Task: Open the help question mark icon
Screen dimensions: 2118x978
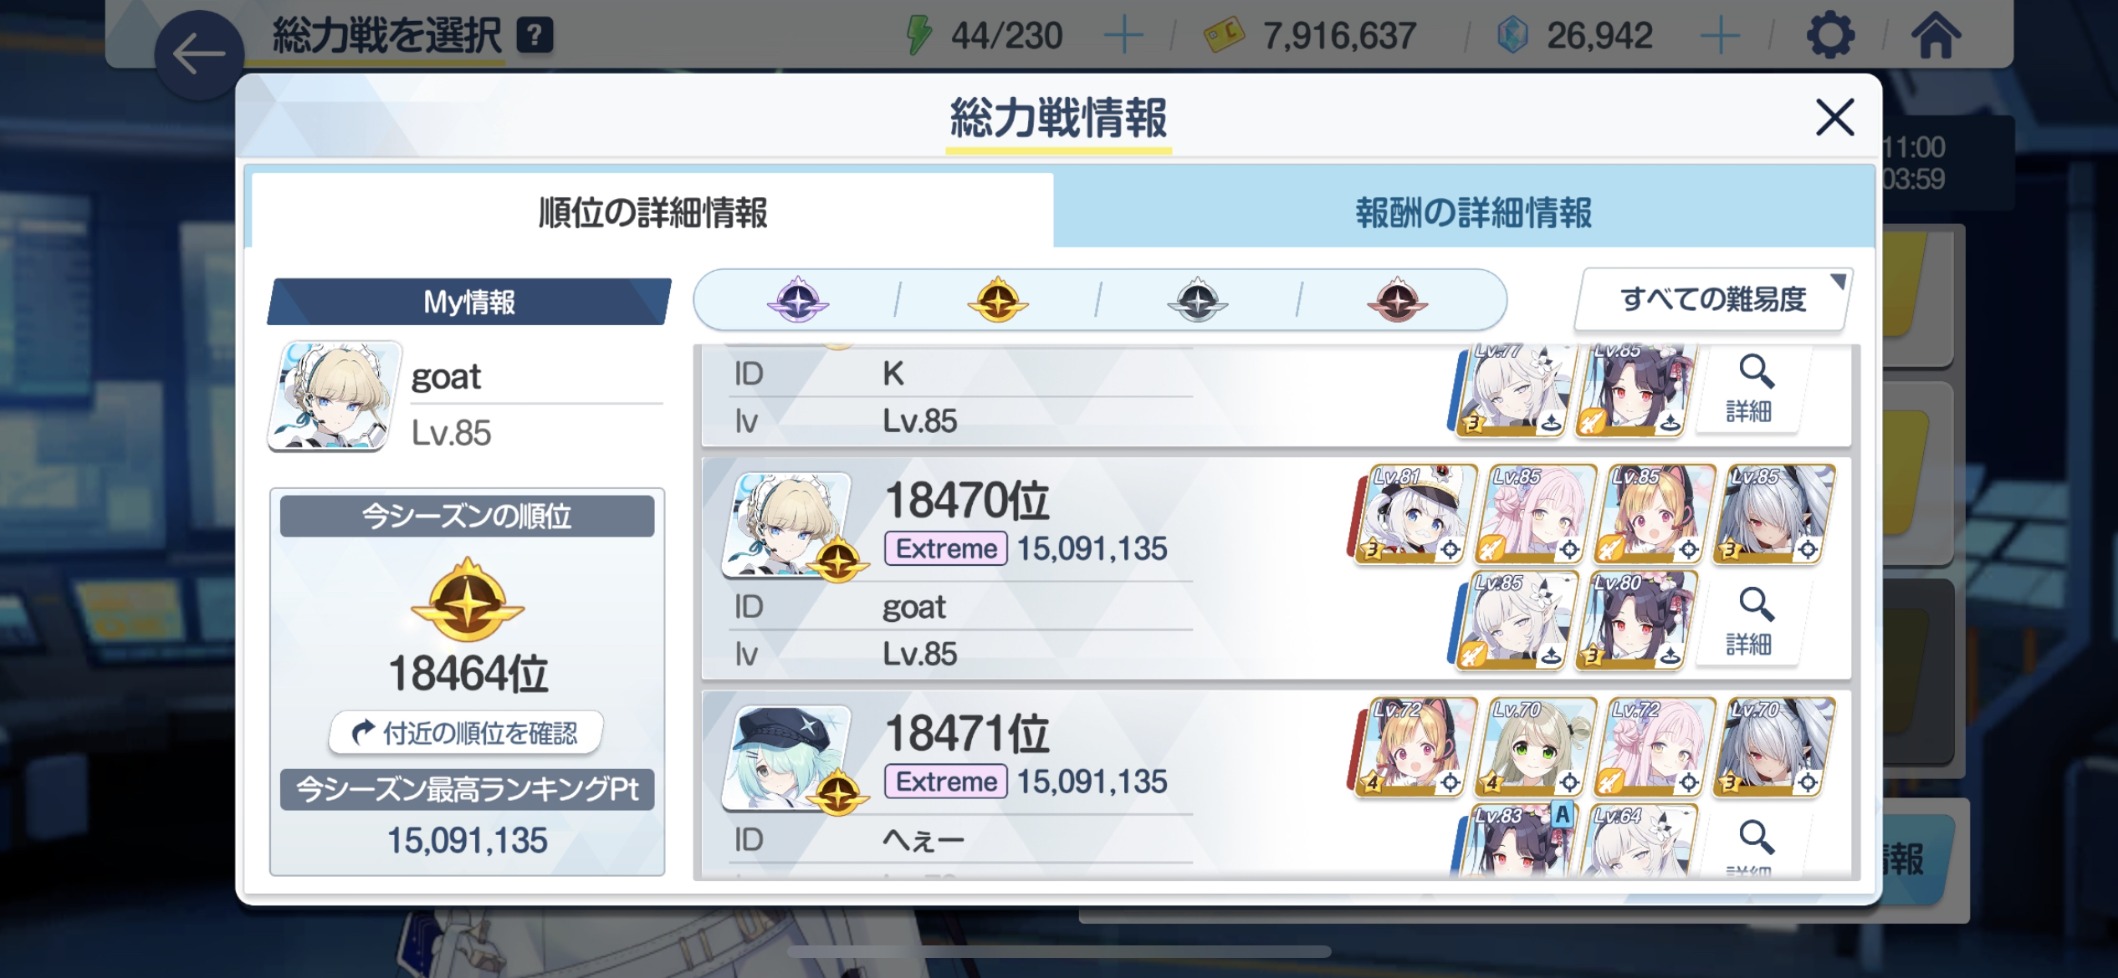Action: [x=535, y=36]
